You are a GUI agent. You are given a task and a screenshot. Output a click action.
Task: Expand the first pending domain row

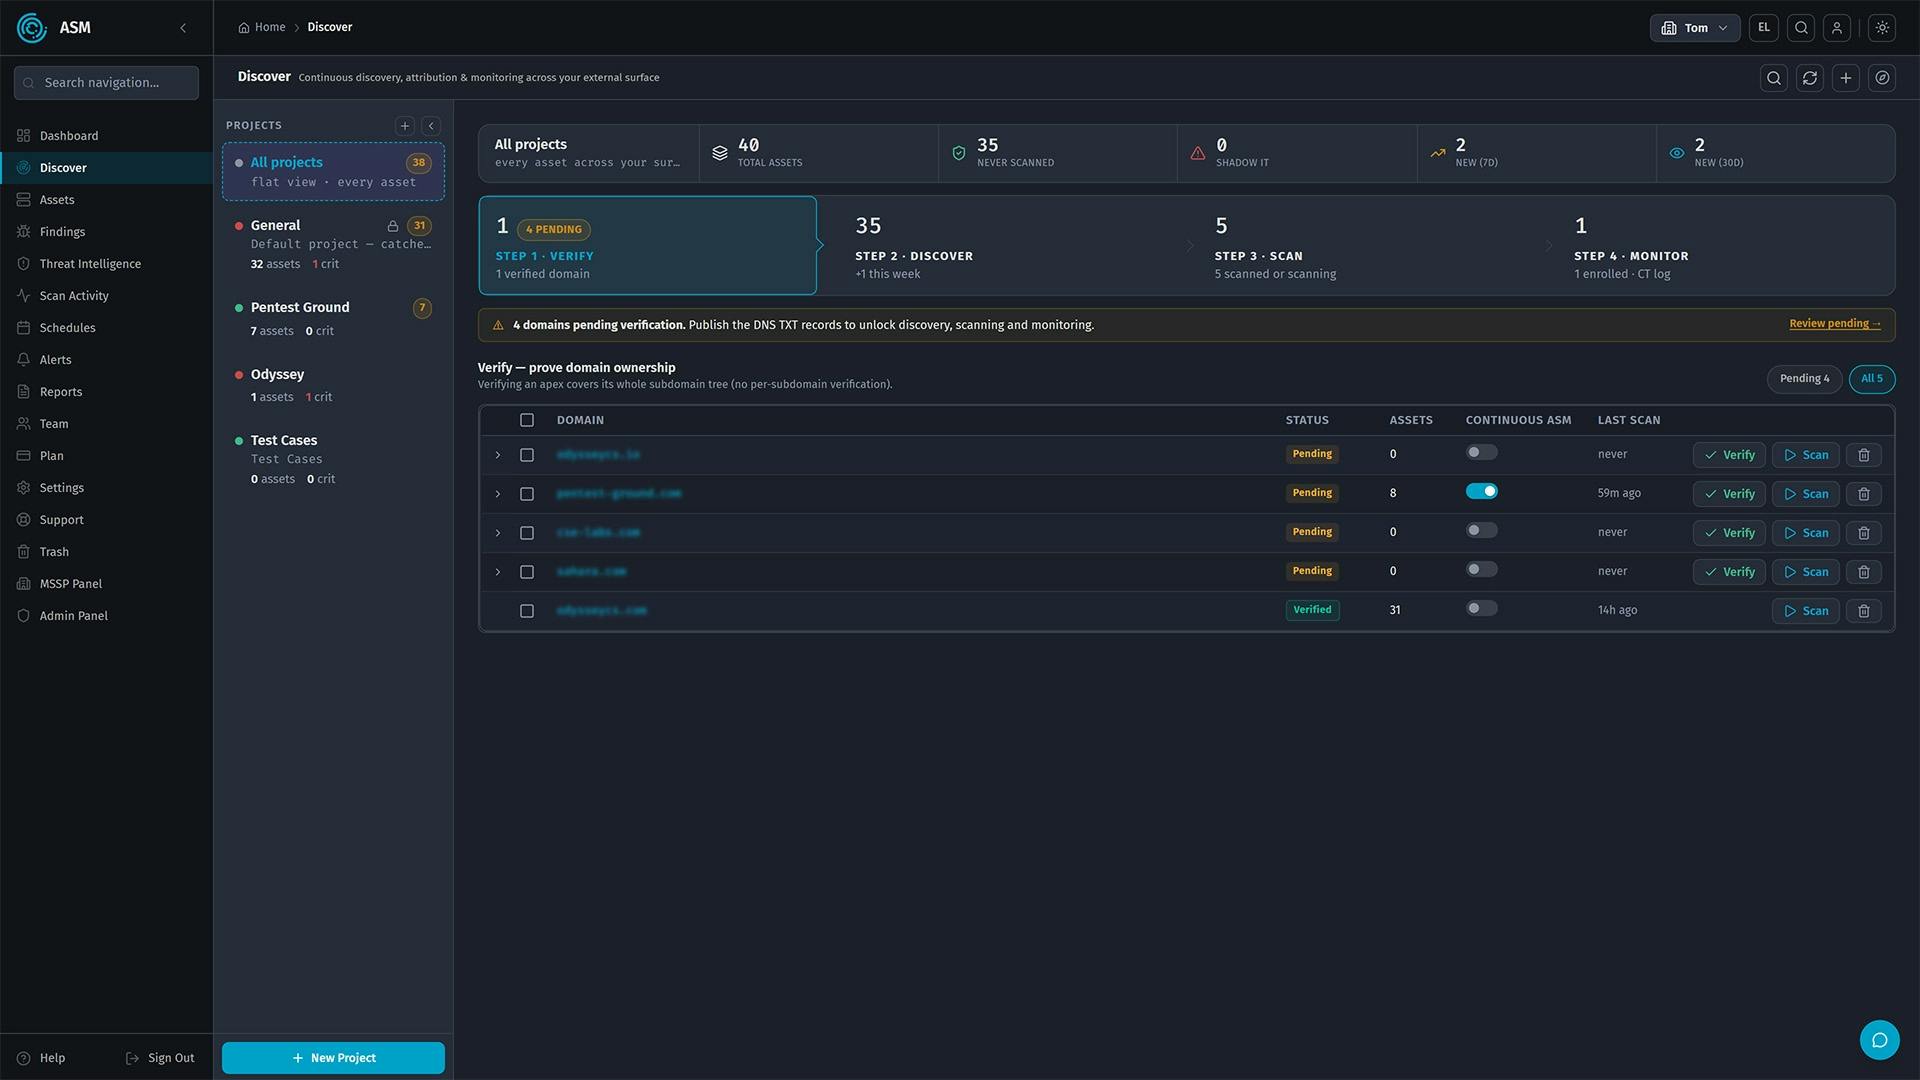click(498, 455)
